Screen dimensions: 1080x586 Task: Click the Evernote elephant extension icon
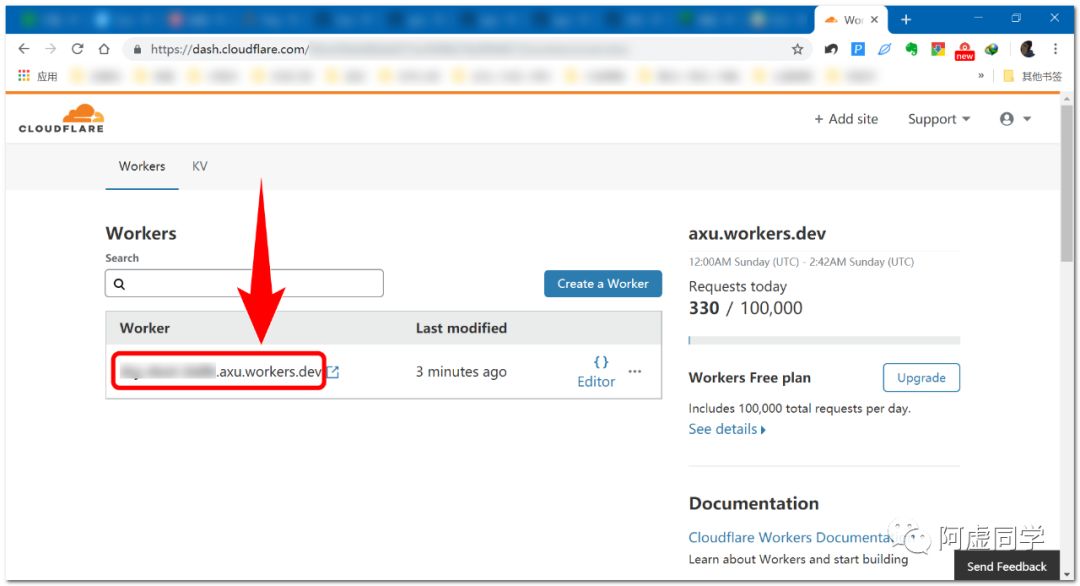click(911, 49)
